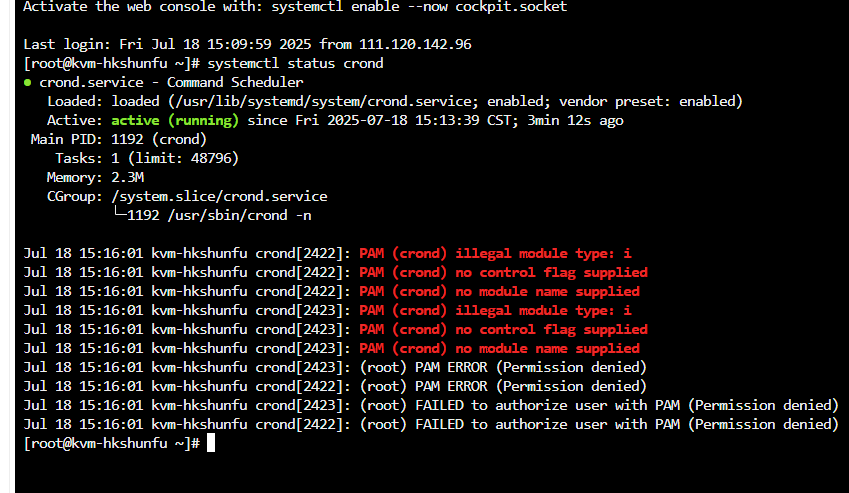This screenshot has width=849, height=493.
Task: Click crond[2423] "PAM ERROR (Permission denied)" line
Action: point(503,367)
